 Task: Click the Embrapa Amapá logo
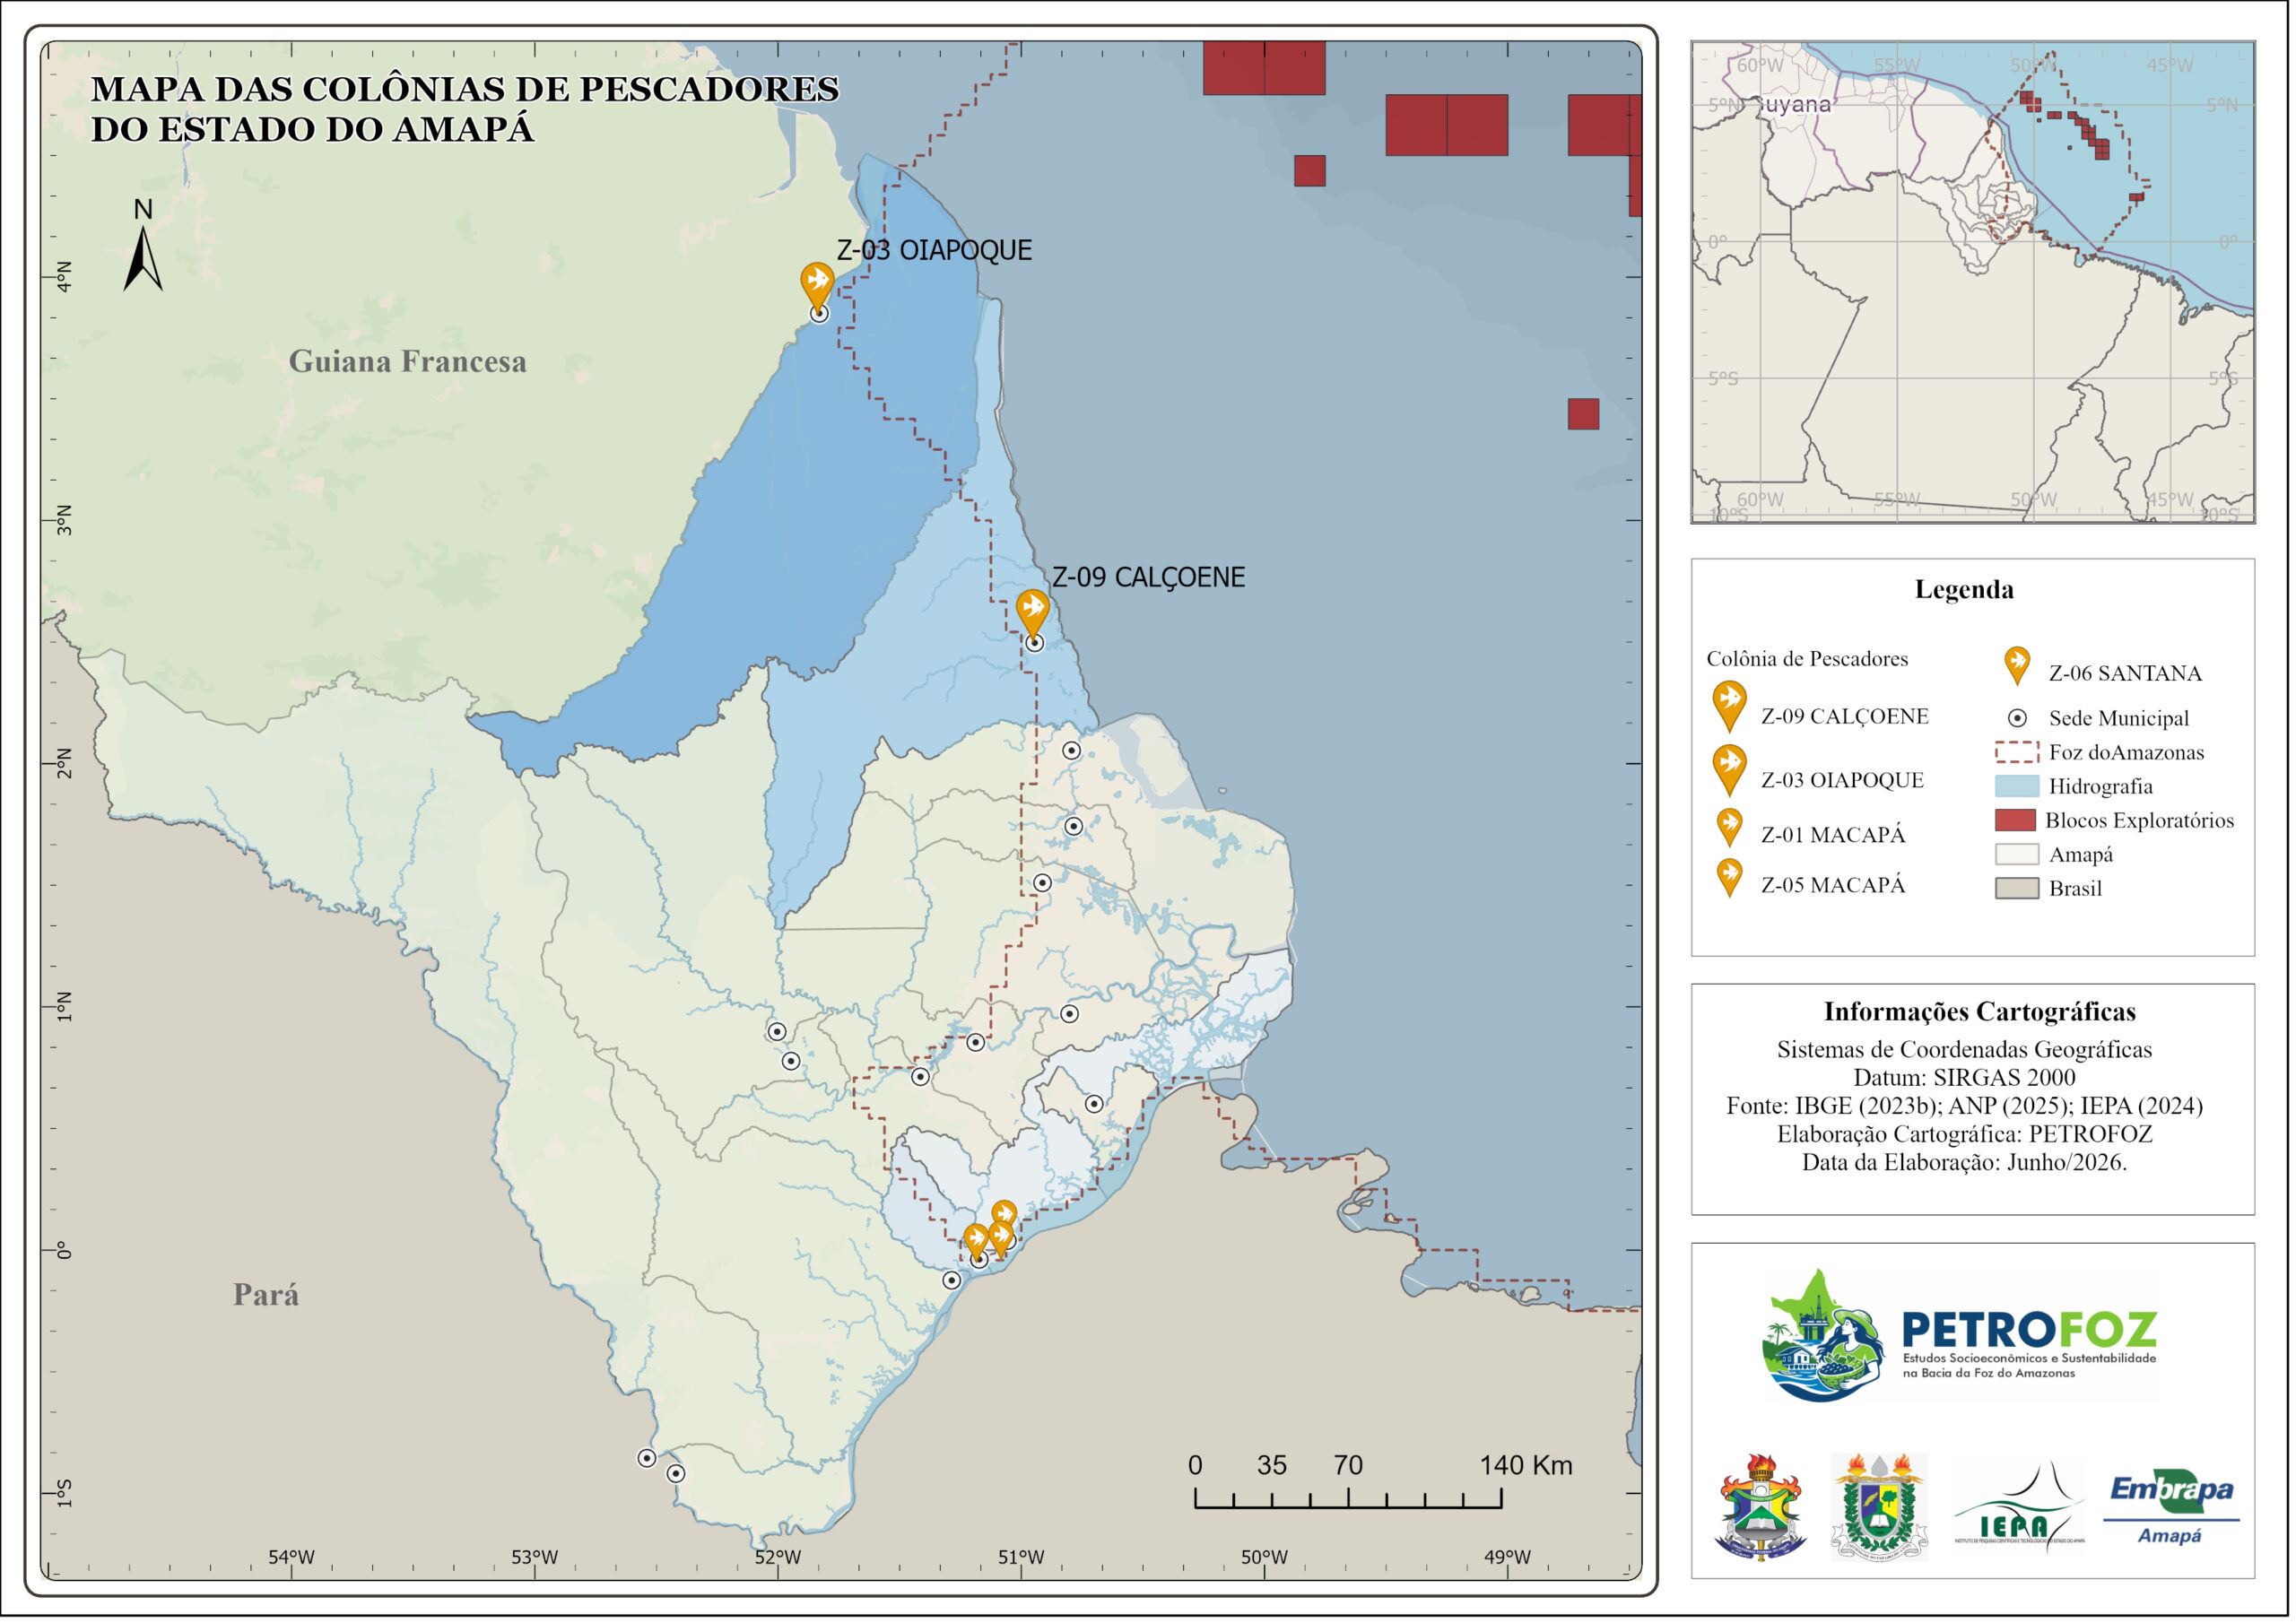(2173, 1508)
